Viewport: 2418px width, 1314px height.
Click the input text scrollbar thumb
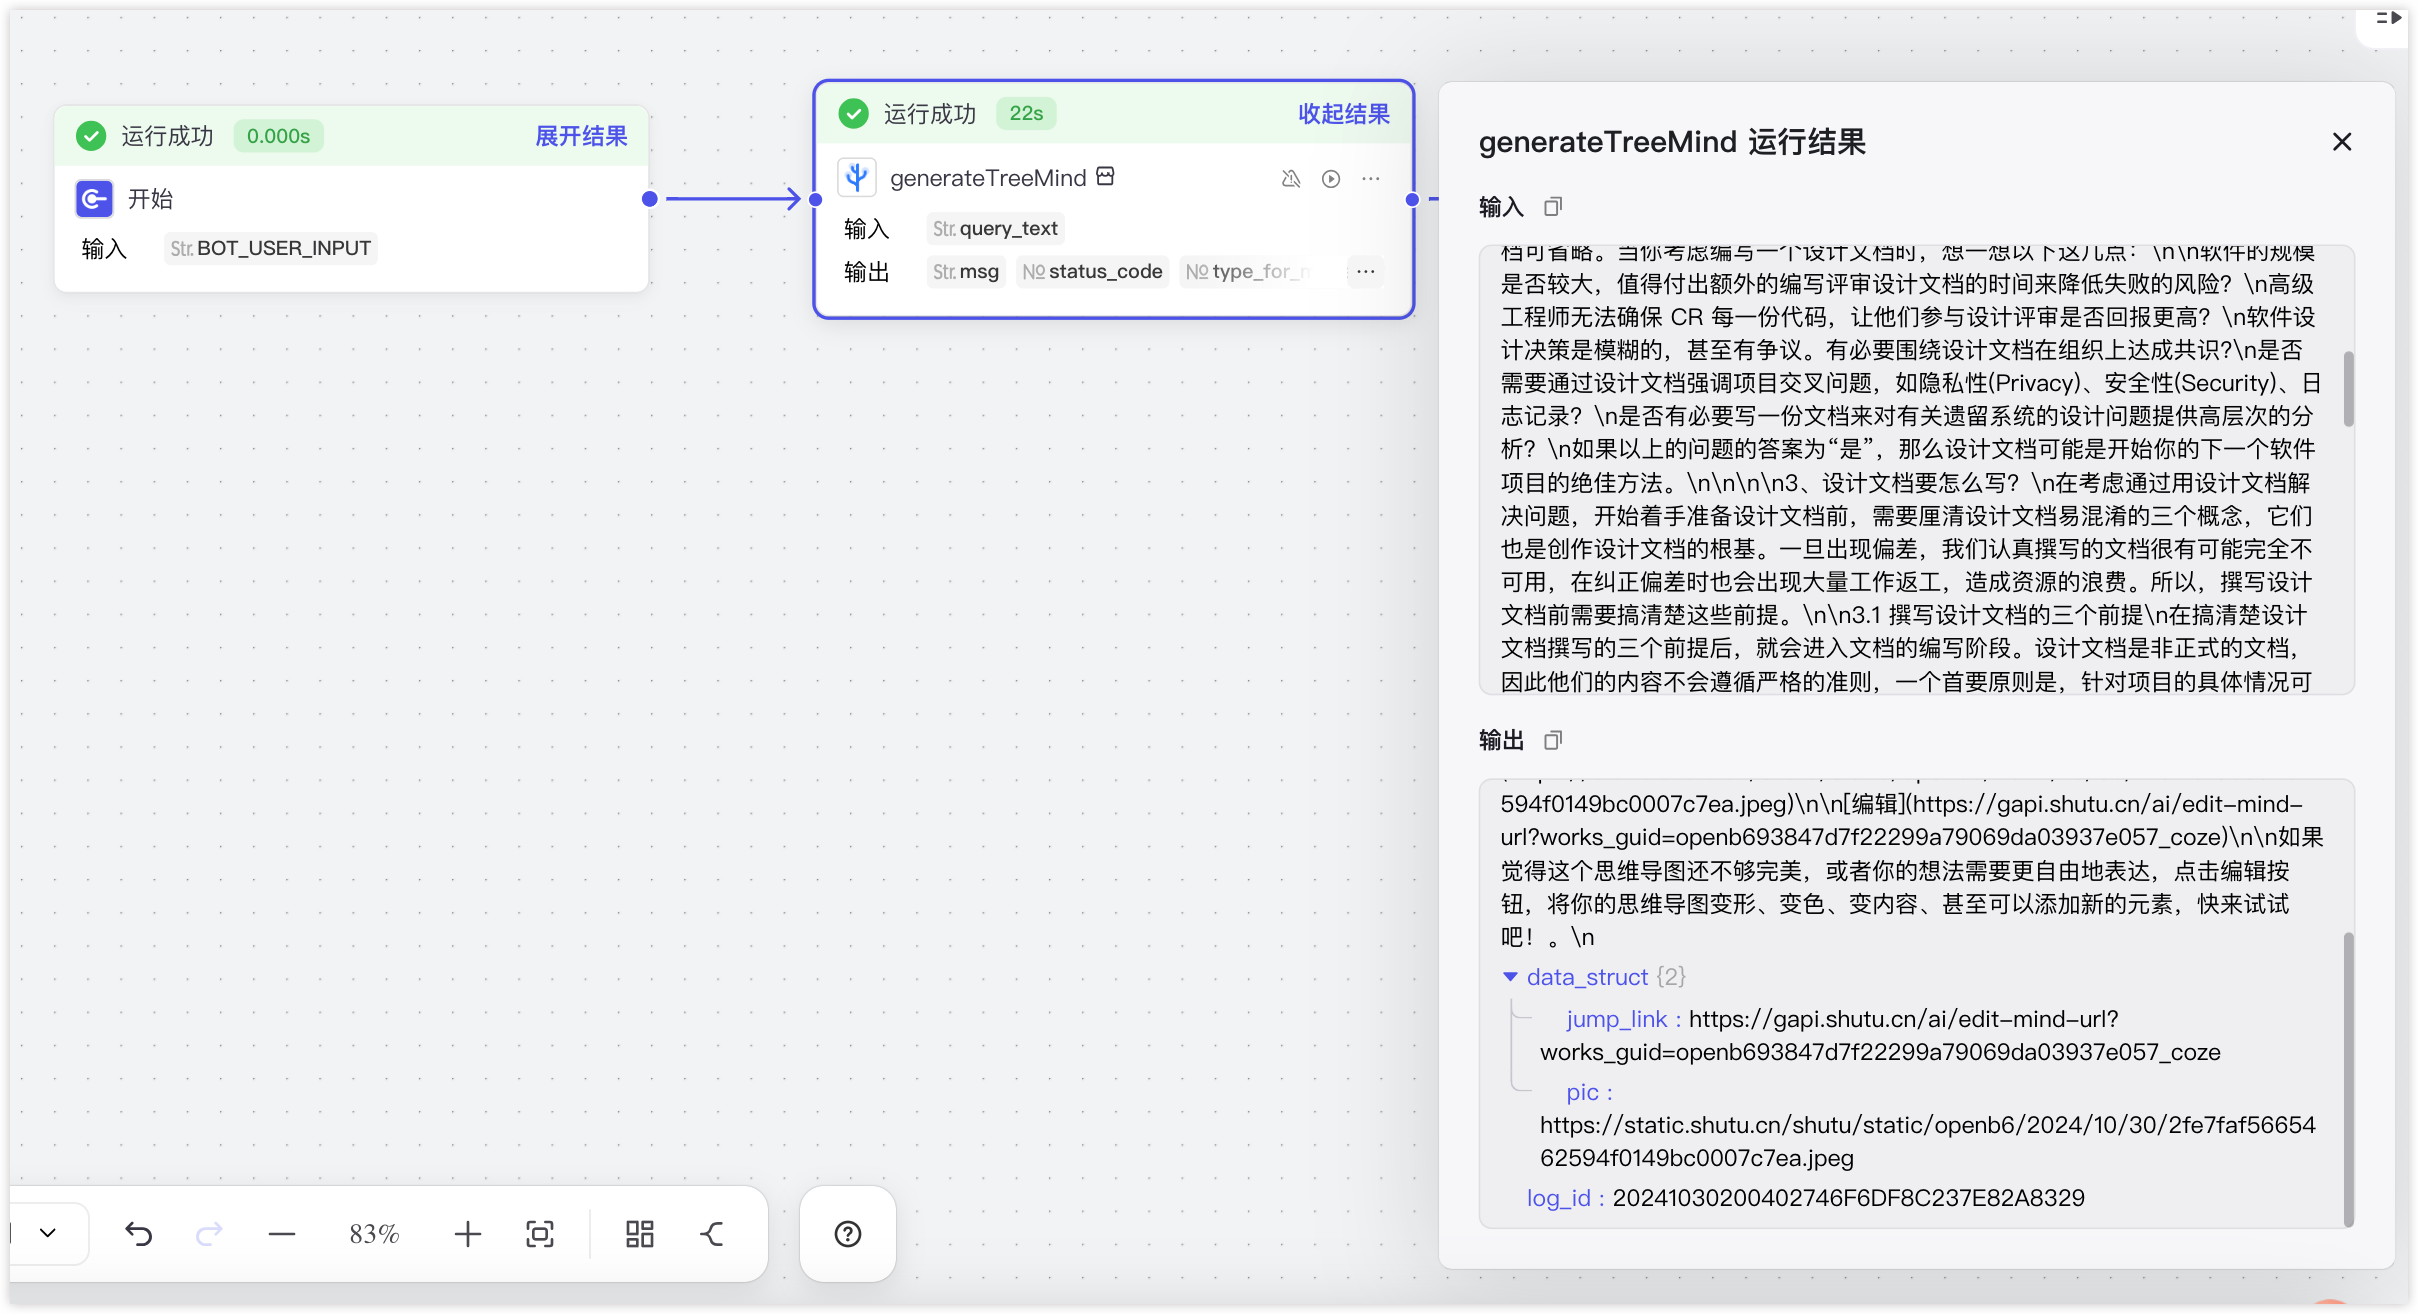2348,390
